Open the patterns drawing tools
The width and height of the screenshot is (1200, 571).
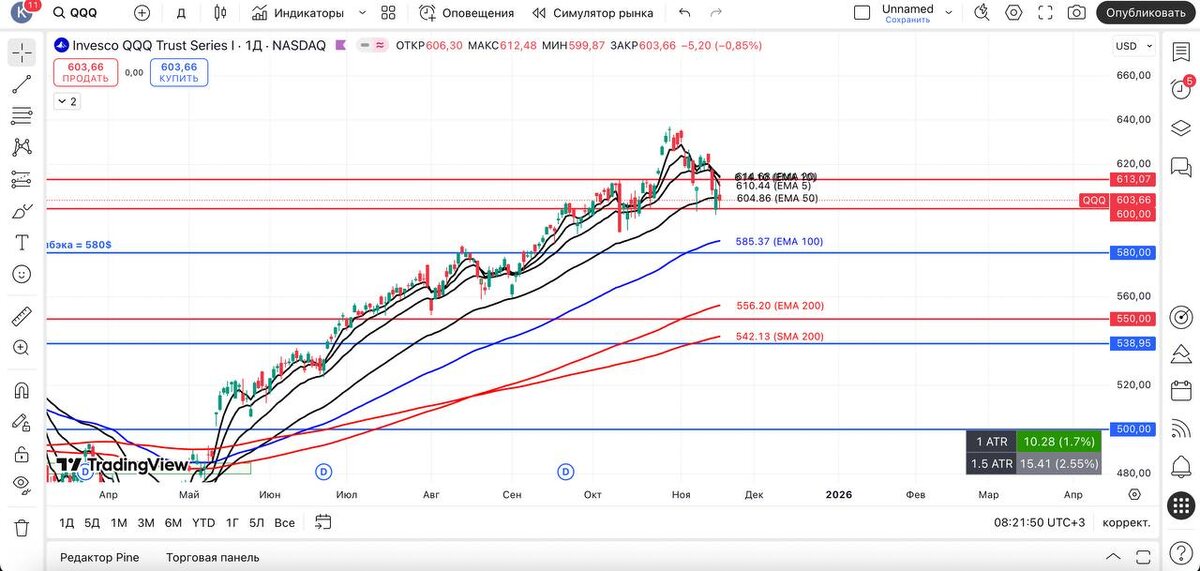tap(21, 148)
